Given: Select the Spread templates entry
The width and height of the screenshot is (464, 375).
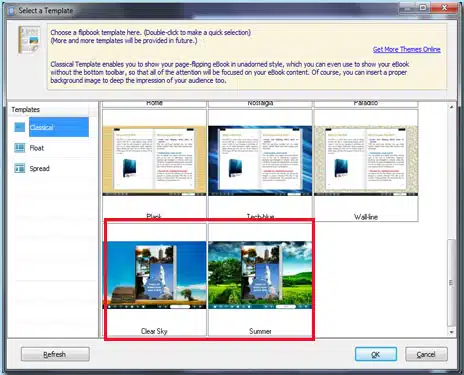Looking at the screenshot, I should pyautogui.click(x=39, y=169).
